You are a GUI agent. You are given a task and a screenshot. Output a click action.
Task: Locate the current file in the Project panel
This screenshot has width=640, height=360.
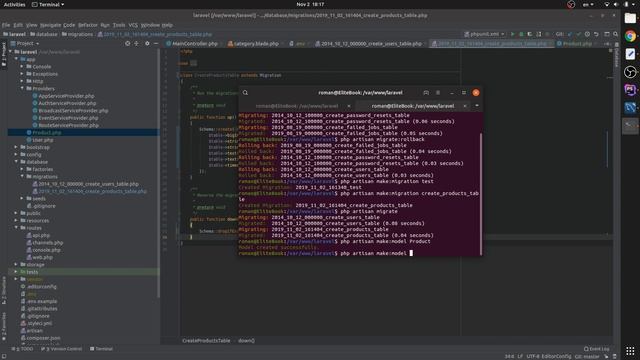click(x=128, y=43)
